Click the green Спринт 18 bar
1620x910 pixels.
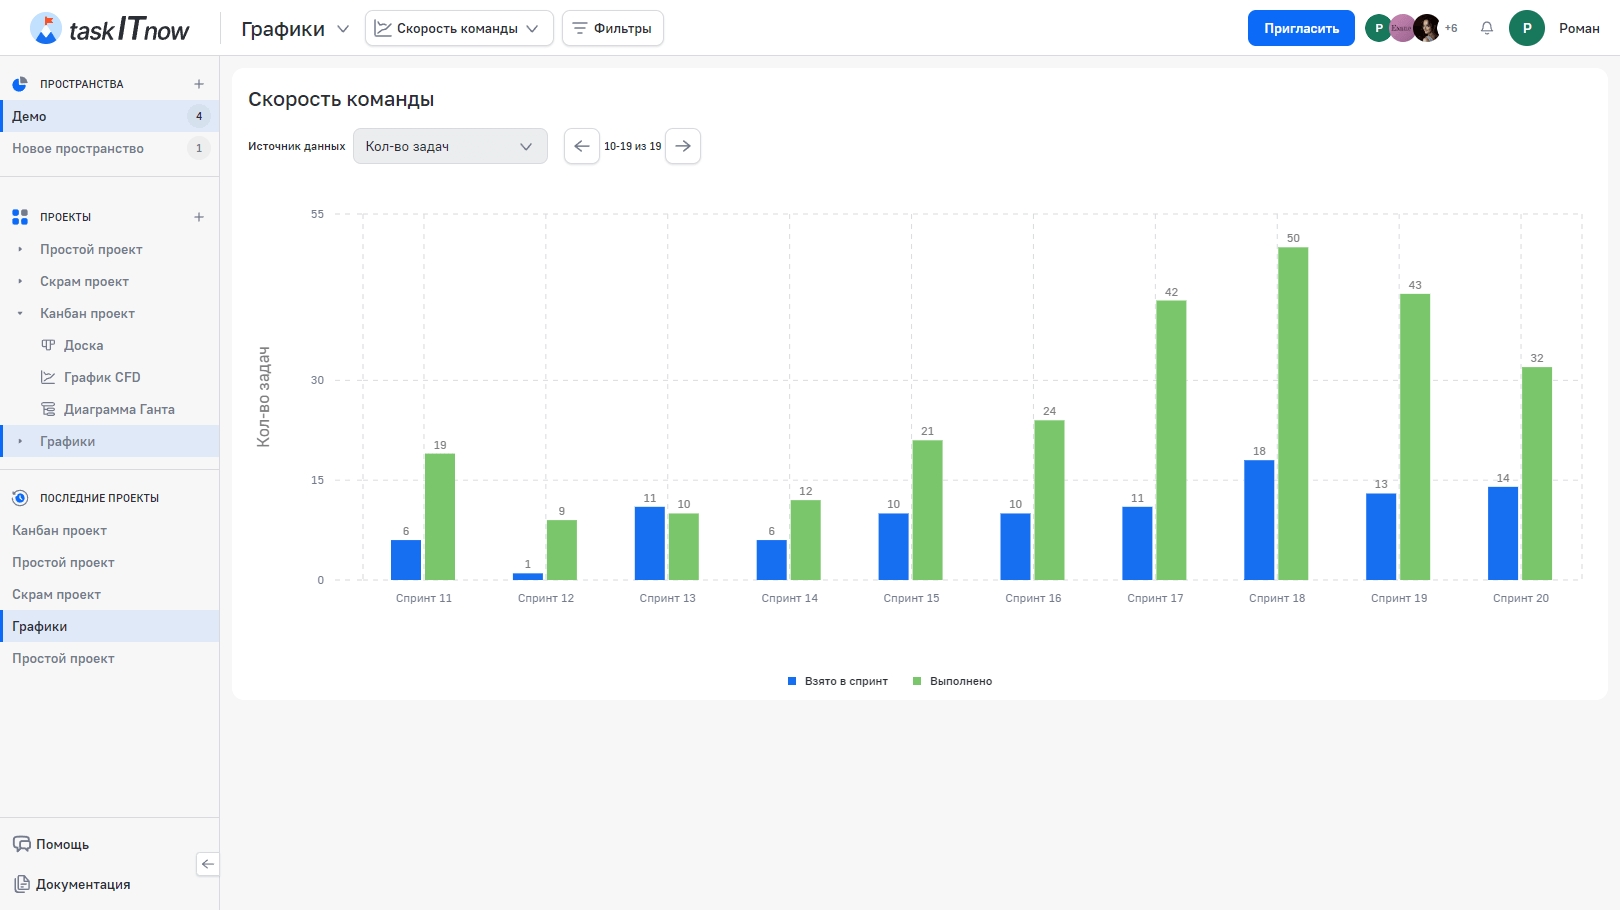(1292, 414)
